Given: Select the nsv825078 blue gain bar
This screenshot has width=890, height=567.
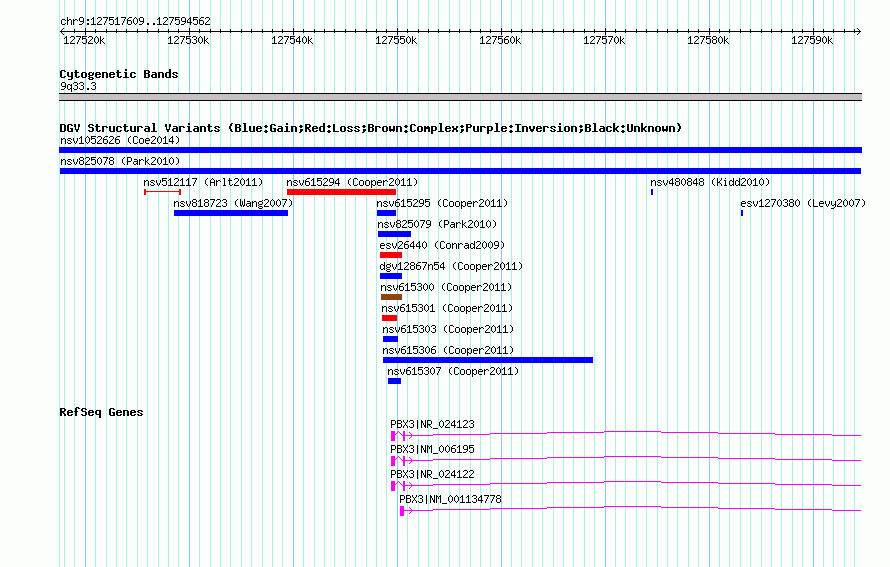Looking at the screenshot, I should coord(460,171).
